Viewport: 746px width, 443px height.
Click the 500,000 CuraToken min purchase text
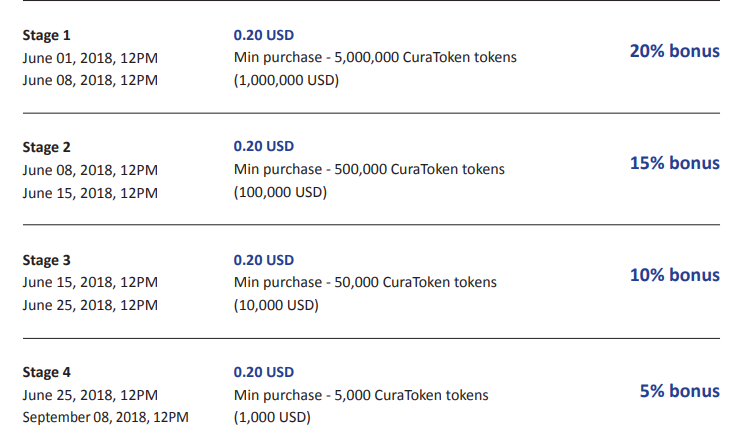tap(369, 169)
